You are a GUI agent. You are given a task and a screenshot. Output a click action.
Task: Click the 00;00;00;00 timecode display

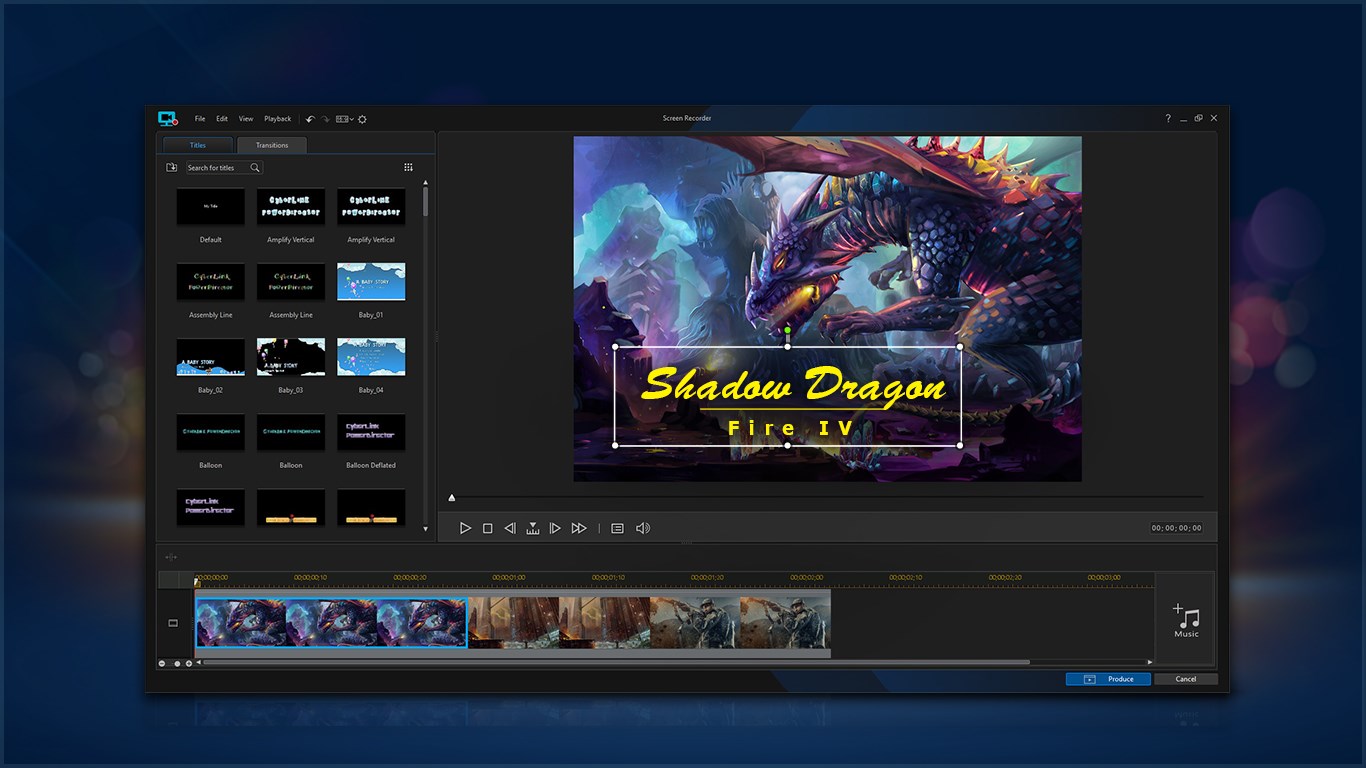pos(1177,528)
